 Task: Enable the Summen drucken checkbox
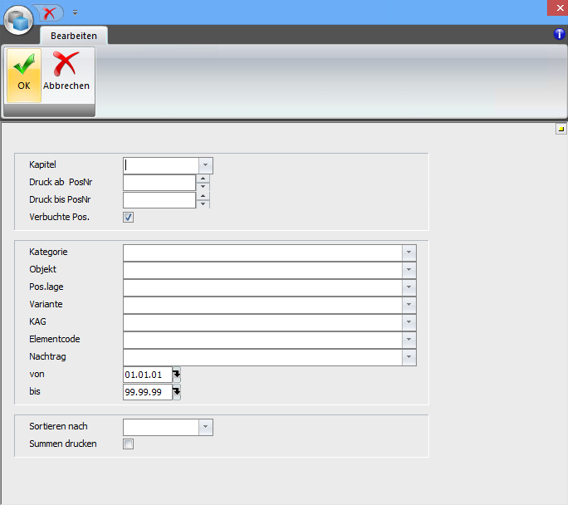pos(128,444)
